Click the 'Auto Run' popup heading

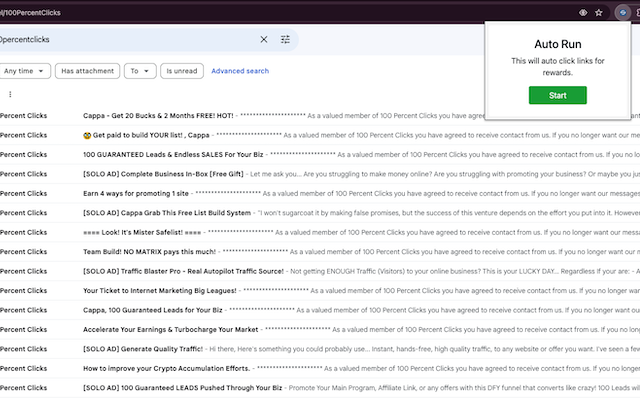click(558, 44)
